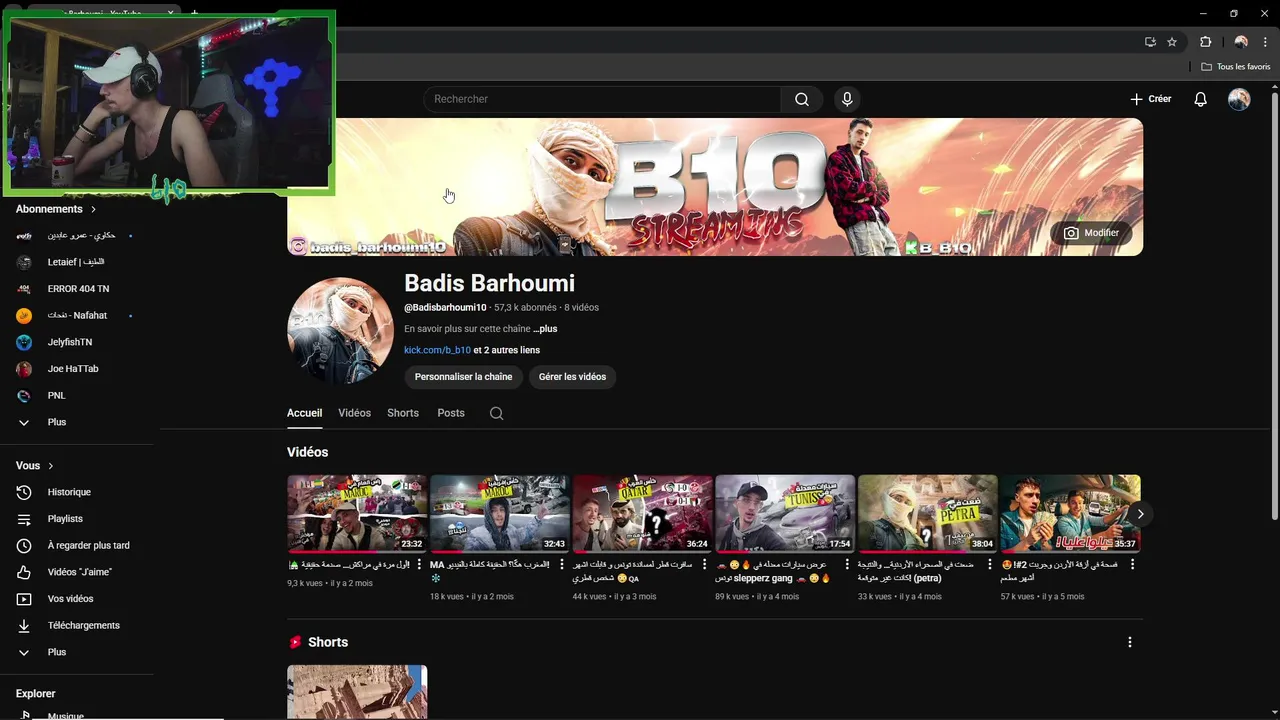Open kick.com/b_b10 link
Viewport: 1280px width, 720px height.
coord(437,350)
